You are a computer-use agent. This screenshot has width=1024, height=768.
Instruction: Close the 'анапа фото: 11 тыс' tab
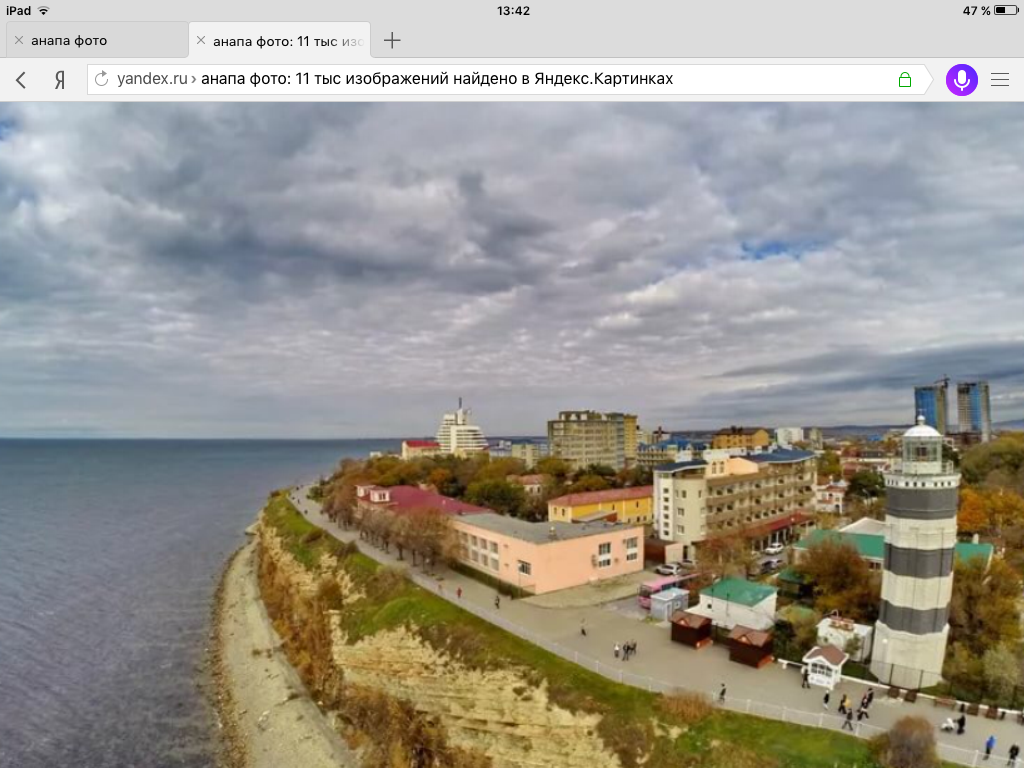pyautogui.click(x=201, y=40)
